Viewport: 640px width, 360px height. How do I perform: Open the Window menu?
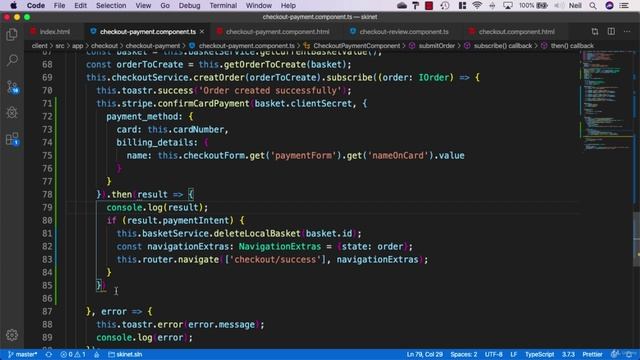coord(258,6)
